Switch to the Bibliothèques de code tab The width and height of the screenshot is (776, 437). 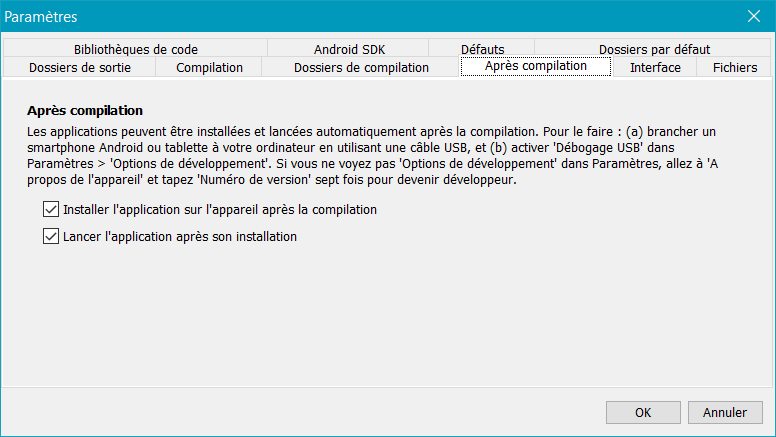coord(136,49)
